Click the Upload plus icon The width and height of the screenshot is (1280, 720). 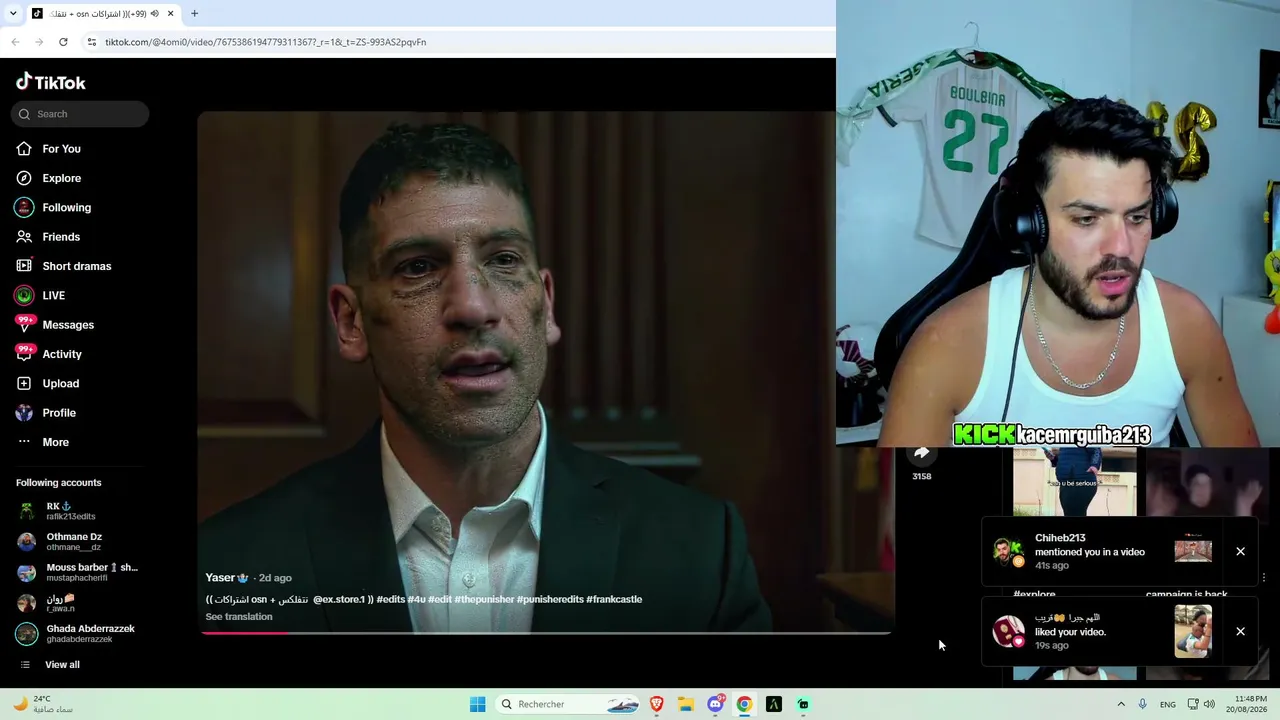pyautogui.click(x=24, y=383)
